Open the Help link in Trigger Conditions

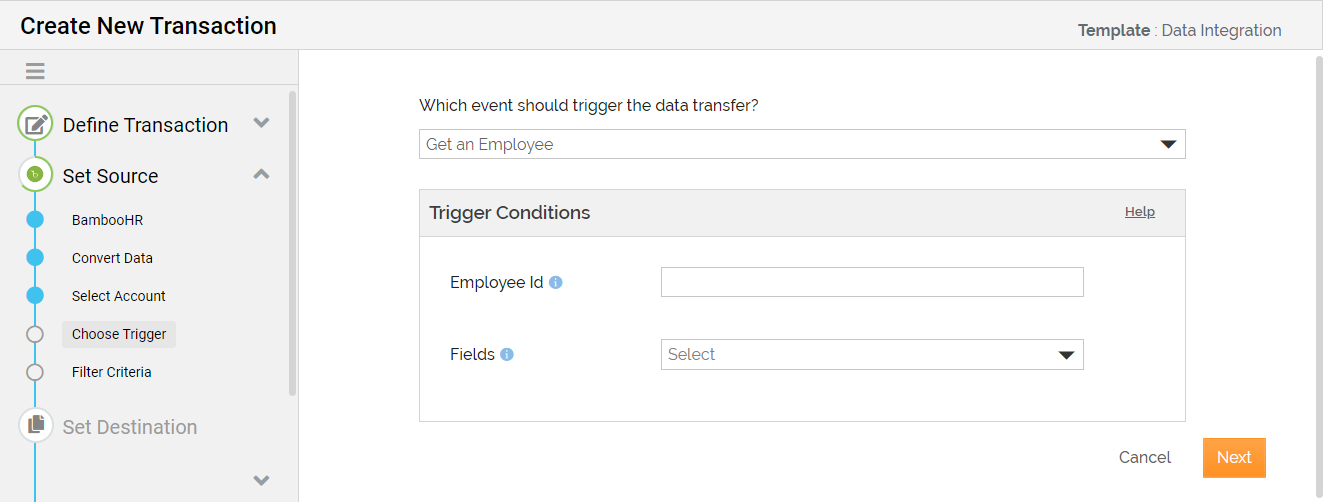pyautogui.click(x=1140, y=212)
